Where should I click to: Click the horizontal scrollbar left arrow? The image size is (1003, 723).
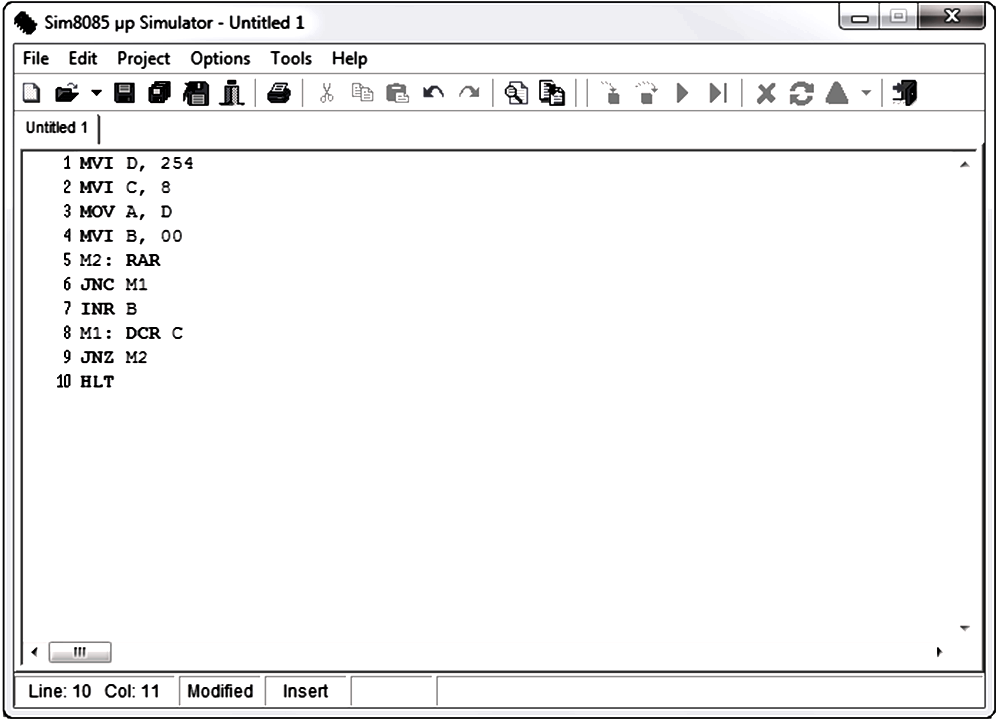click(x=35, y=652)
